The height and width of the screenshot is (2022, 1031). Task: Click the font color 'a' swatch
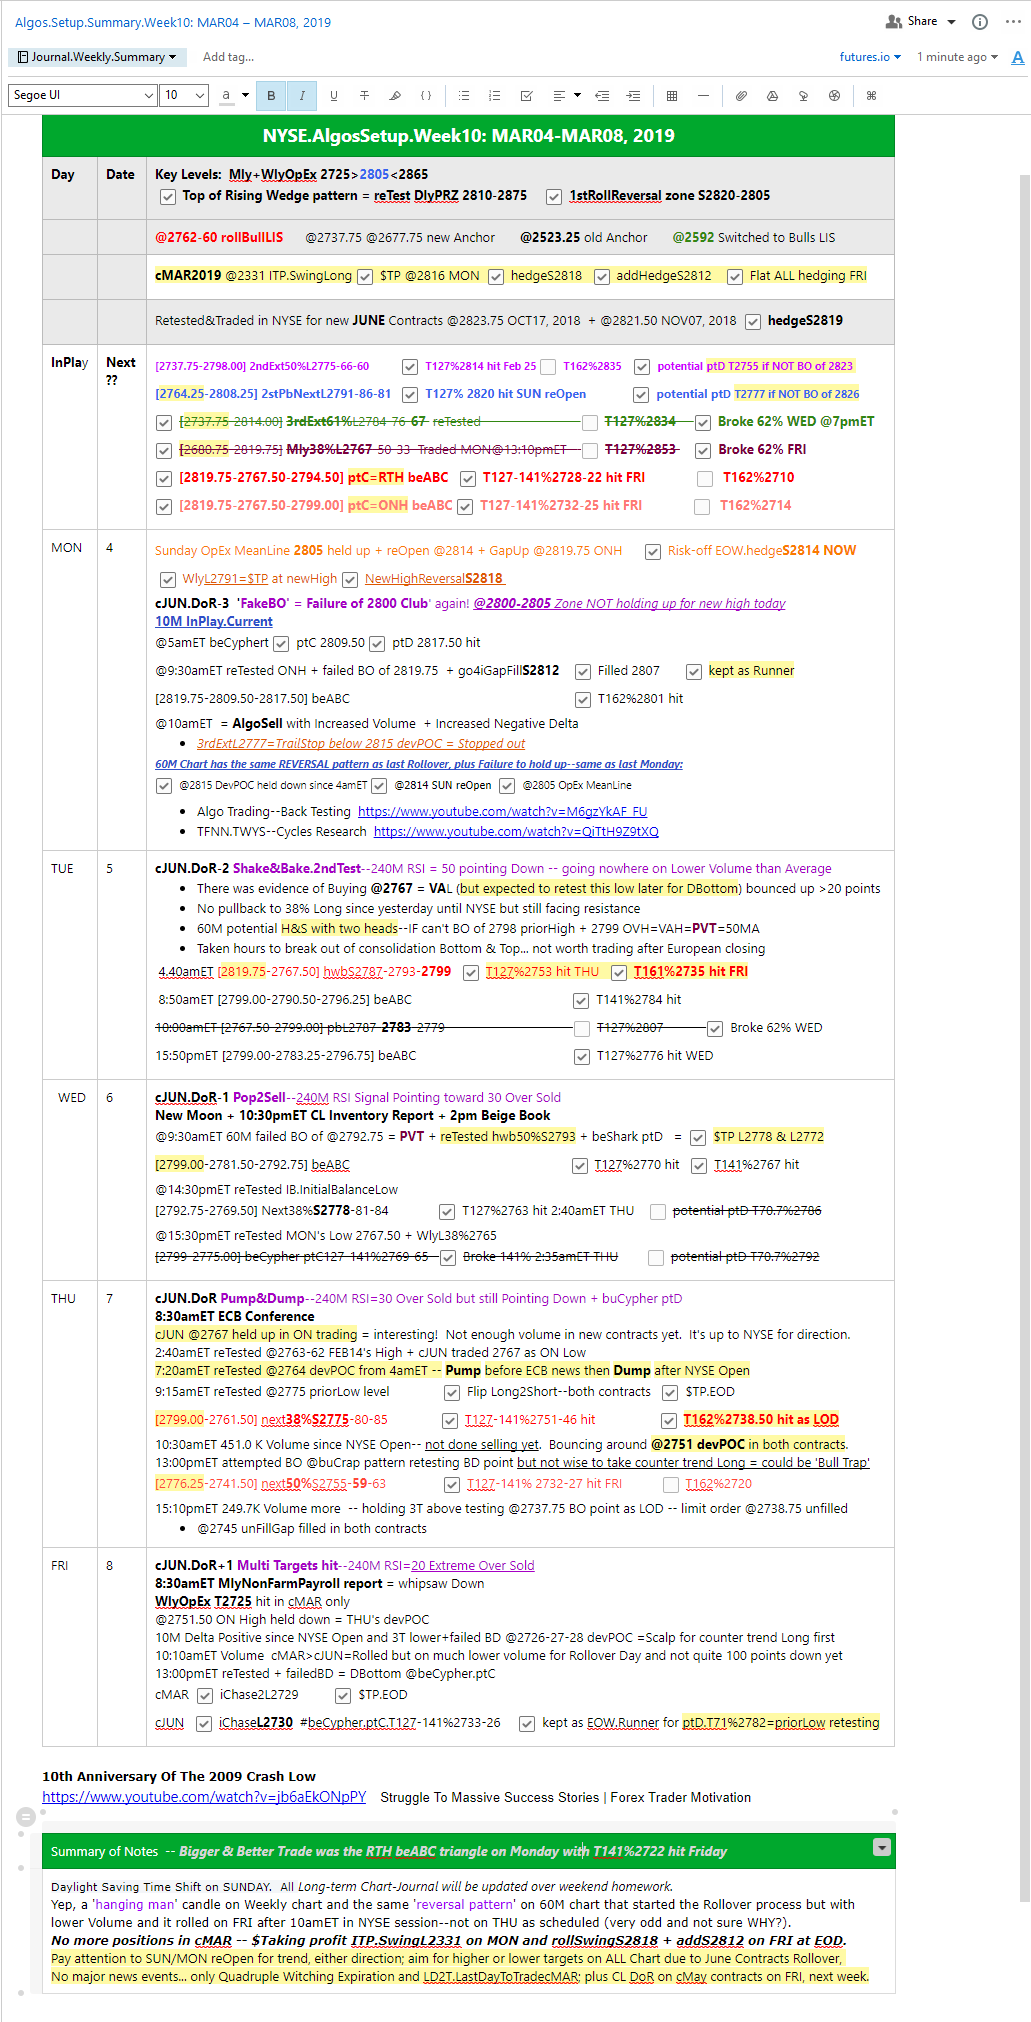tap(226, 96)
